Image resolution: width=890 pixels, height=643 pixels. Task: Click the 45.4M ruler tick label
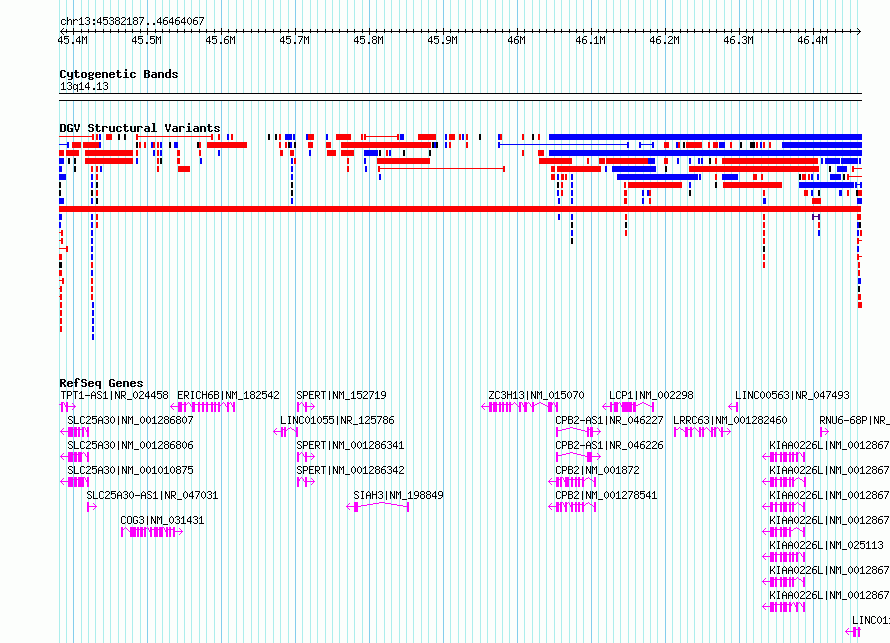73,40
